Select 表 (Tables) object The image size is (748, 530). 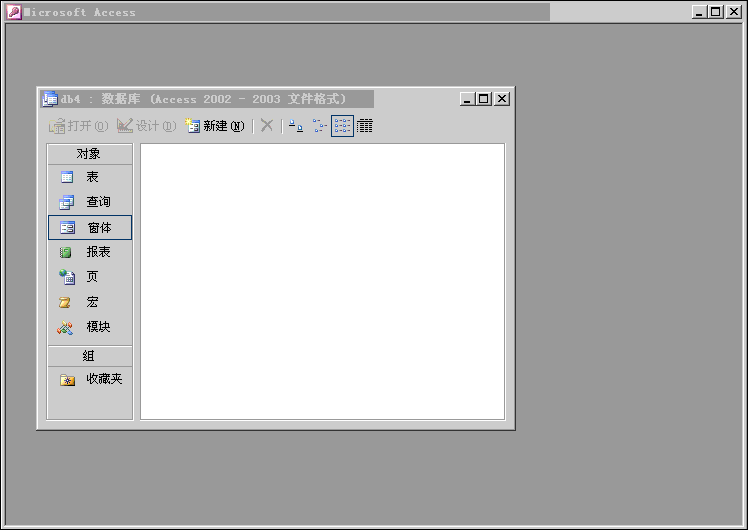coord(90,177)
